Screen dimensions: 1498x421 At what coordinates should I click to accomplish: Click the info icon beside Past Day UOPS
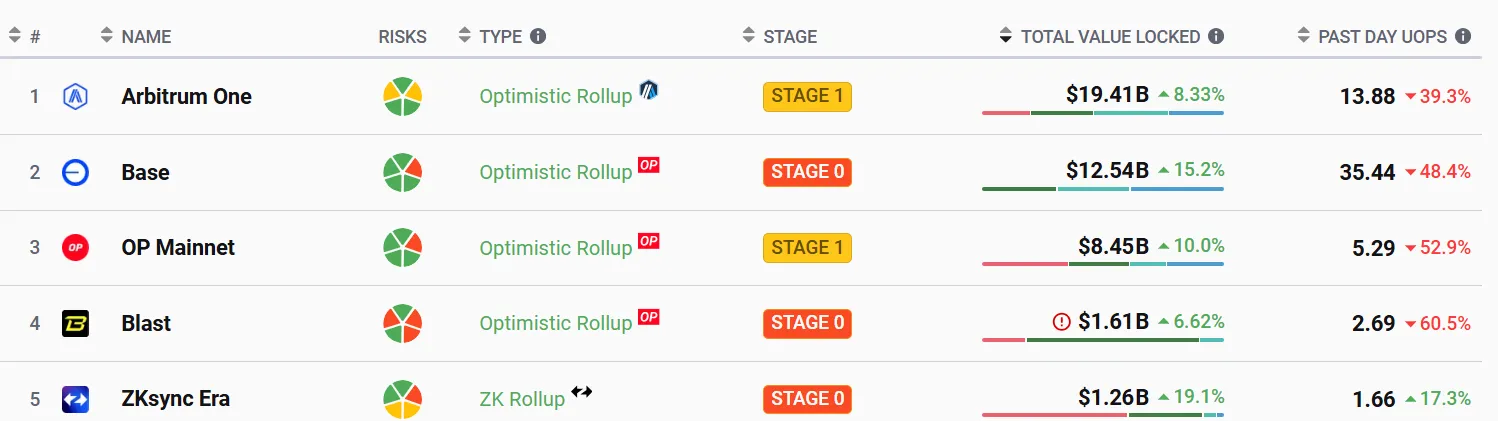1463,36
